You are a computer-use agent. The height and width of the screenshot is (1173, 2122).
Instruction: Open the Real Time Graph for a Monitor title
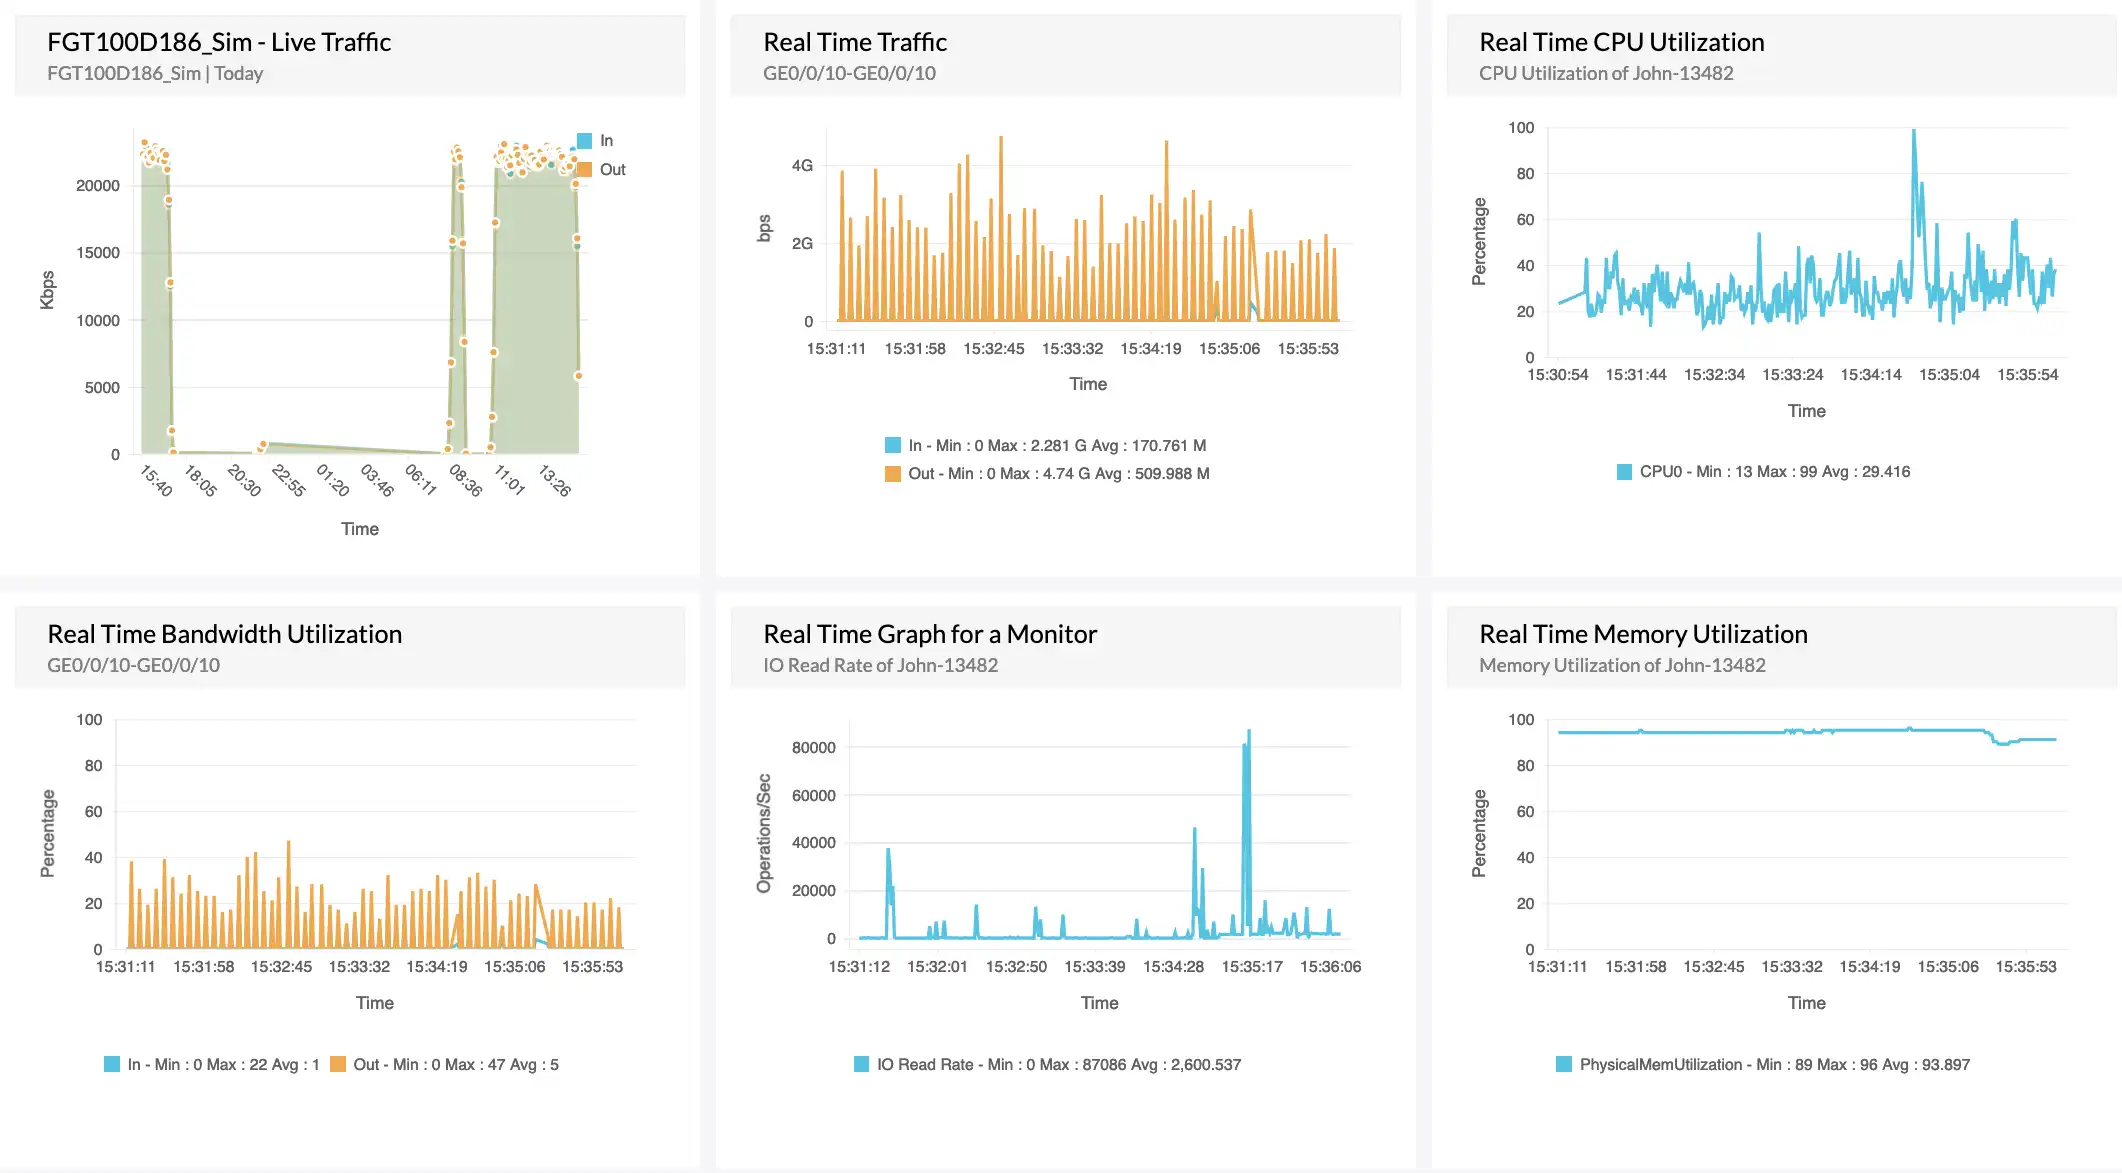pos(930,634)
